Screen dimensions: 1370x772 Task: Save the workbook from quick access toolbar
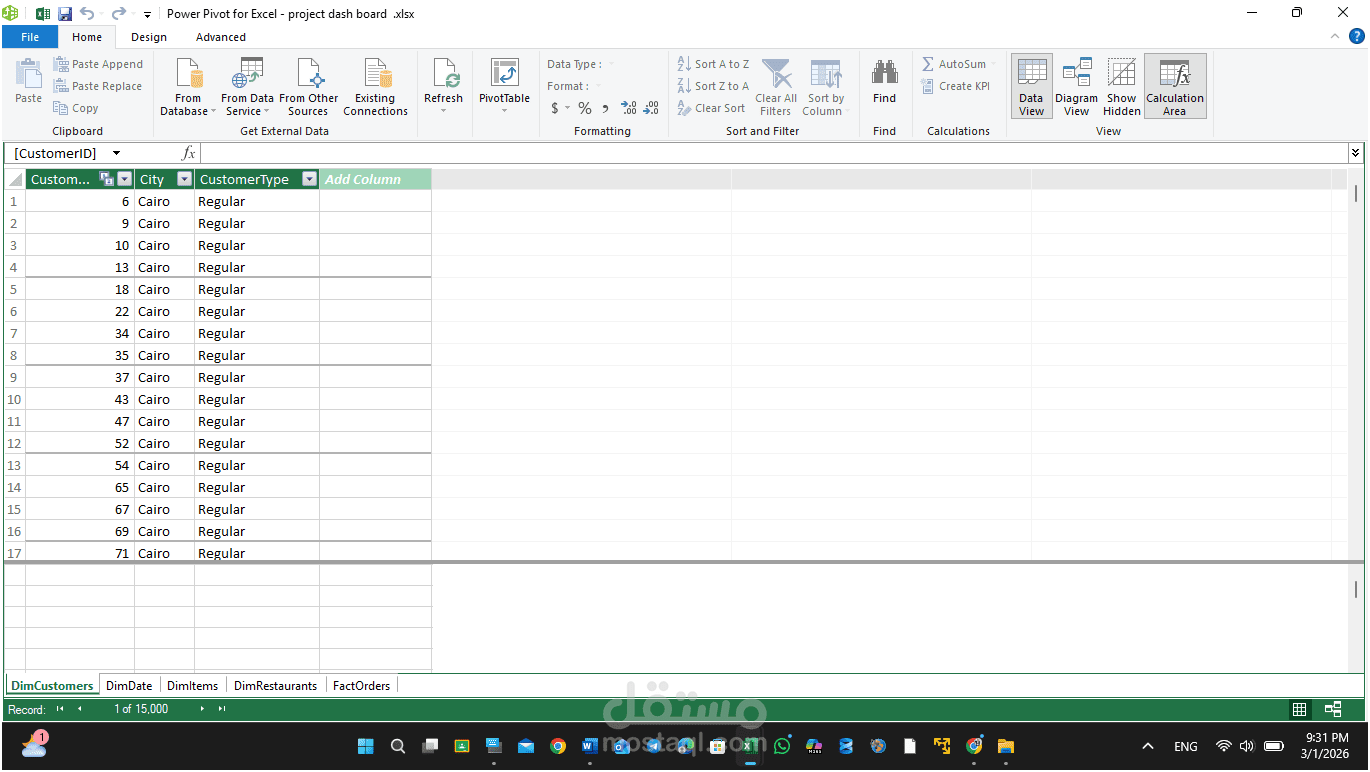pos(65,14)
